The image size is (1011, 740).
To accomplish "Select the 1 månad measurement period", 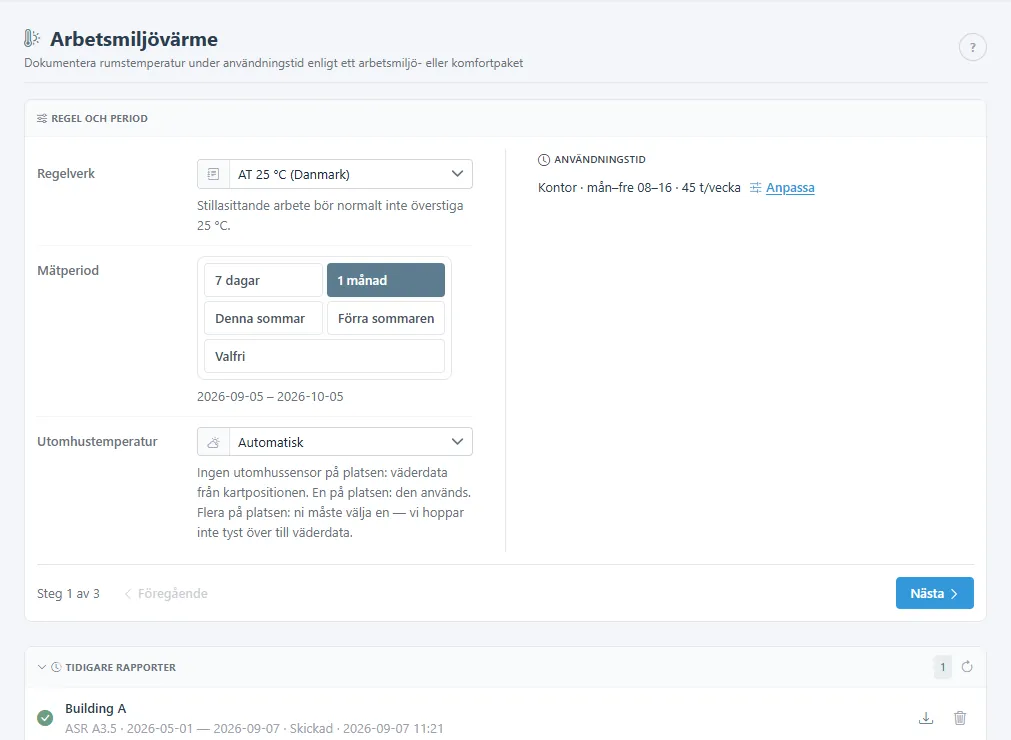I will [x=386, y=280].
